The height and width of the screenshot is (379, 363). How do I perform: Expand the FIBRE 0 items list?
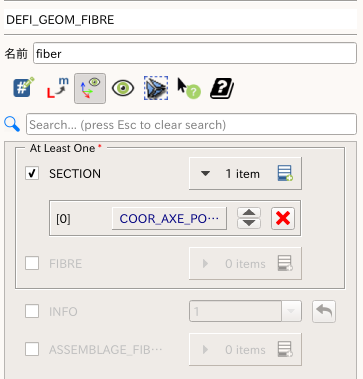(x=205, y=264)
